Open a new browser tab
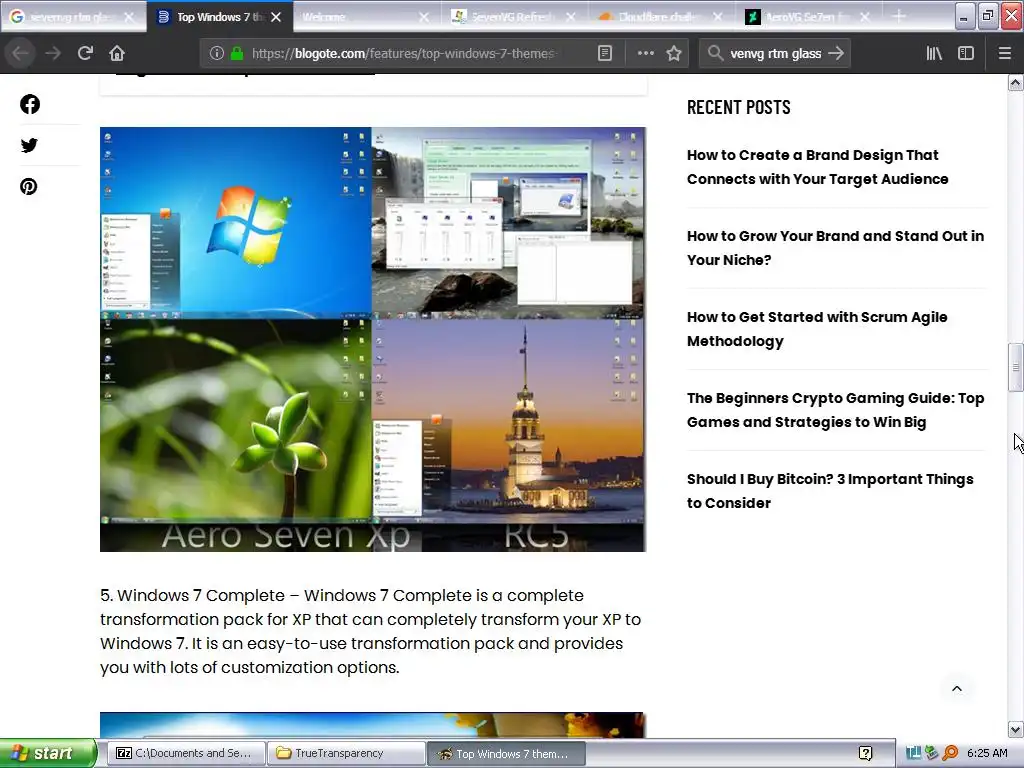The height and width of the screenshot is (768, 1024). tap(899, 17)
